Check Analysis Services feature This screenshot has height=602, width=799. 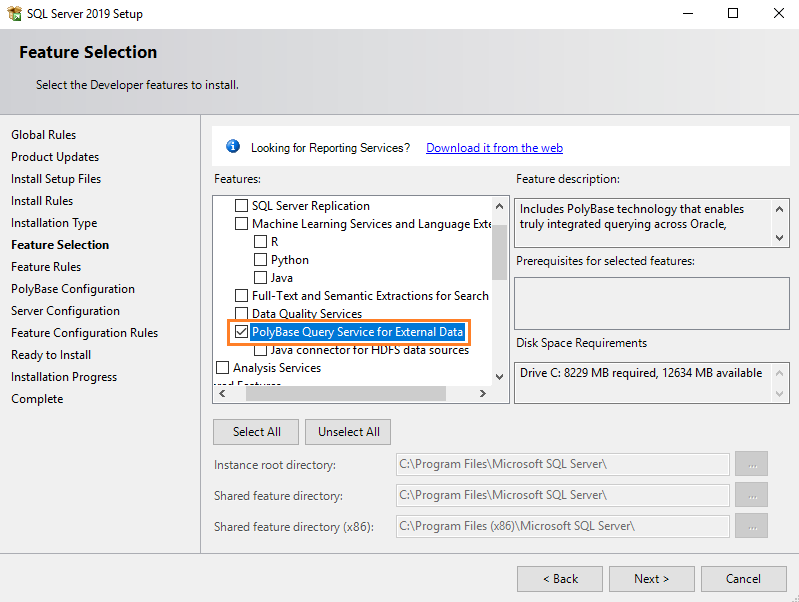click(x=223, y=368)
